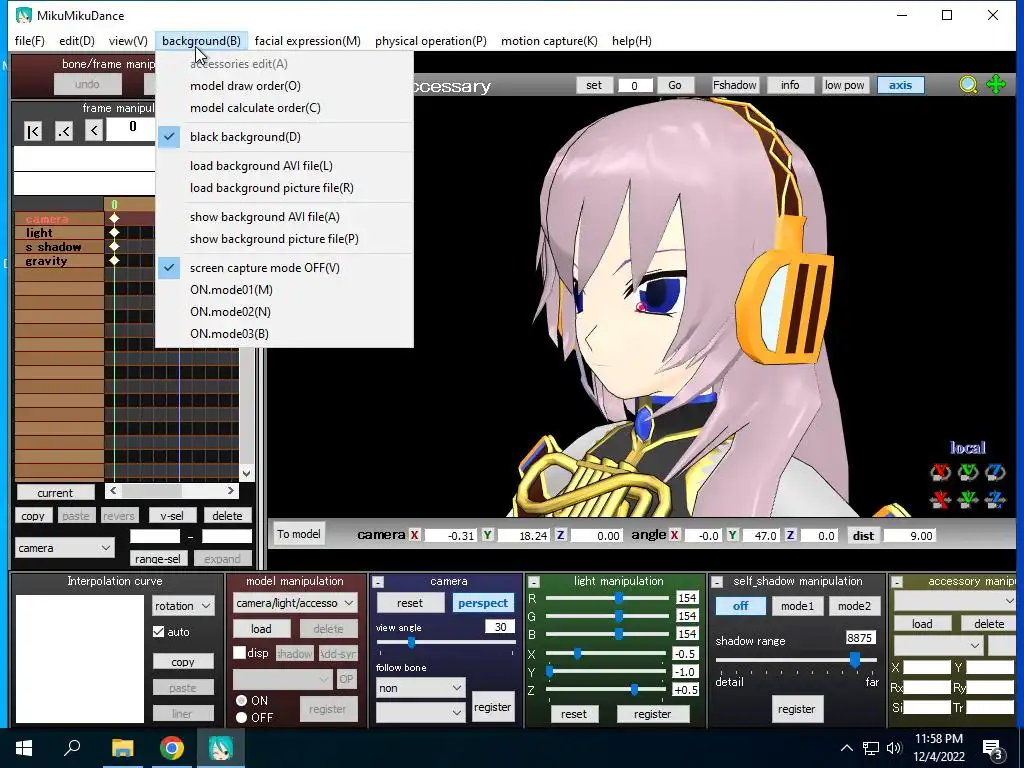The height and width of the screenshot is (768, 1024).
Task: Open accessory selection dropdown
Action: coord(954,600)
